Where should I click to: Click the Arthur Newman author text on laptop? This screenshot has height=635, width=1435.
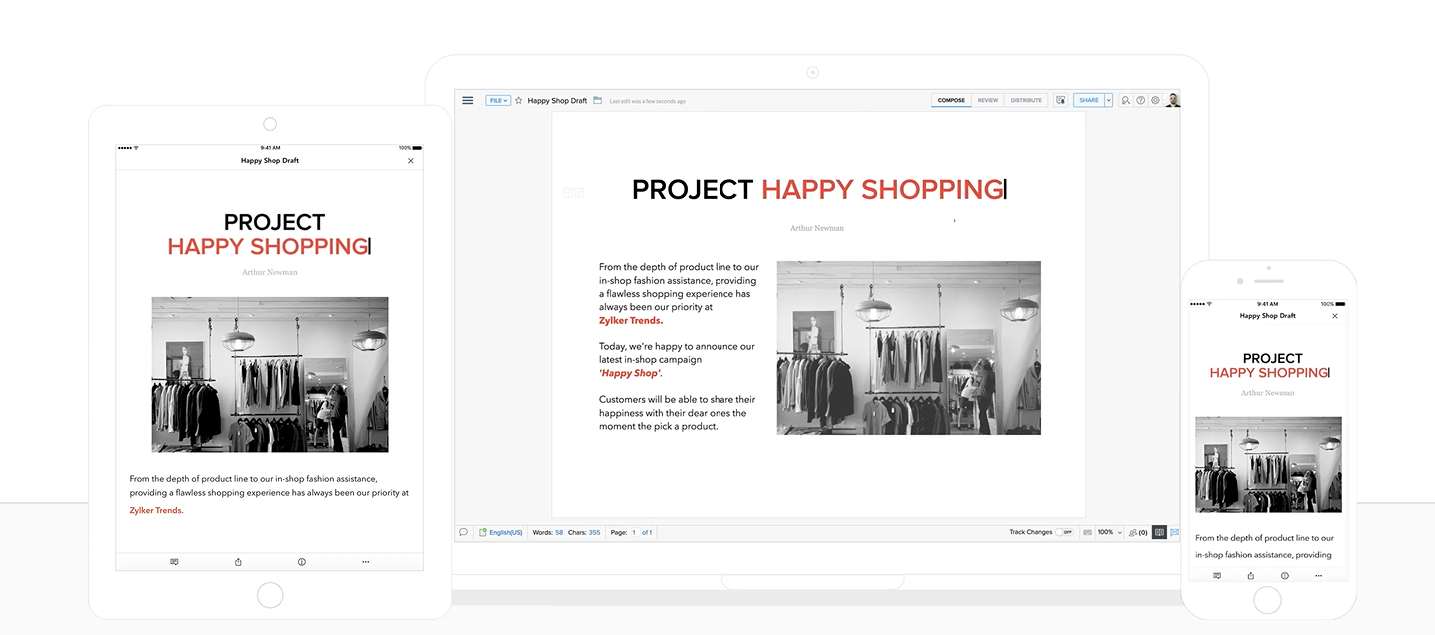point(817,228)
